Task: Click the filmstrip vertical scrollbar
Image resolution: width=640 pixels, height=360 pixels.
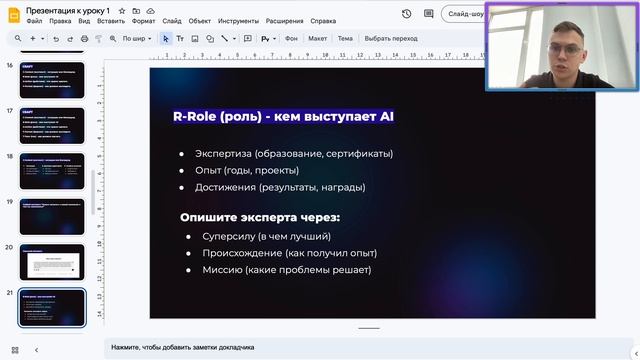Action: [x=93, y=192]
